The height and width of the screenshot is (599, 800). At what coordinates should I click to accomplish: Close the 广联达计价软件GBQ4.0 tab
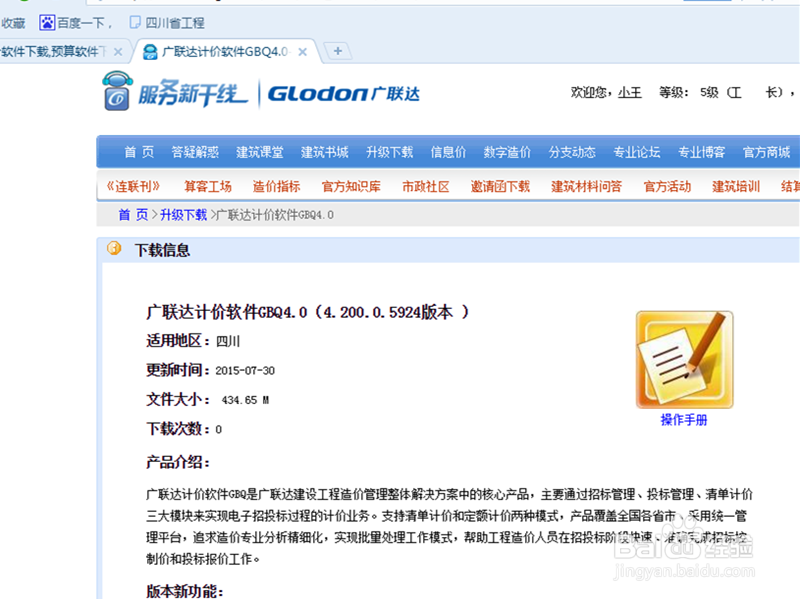tap(303, 52)
